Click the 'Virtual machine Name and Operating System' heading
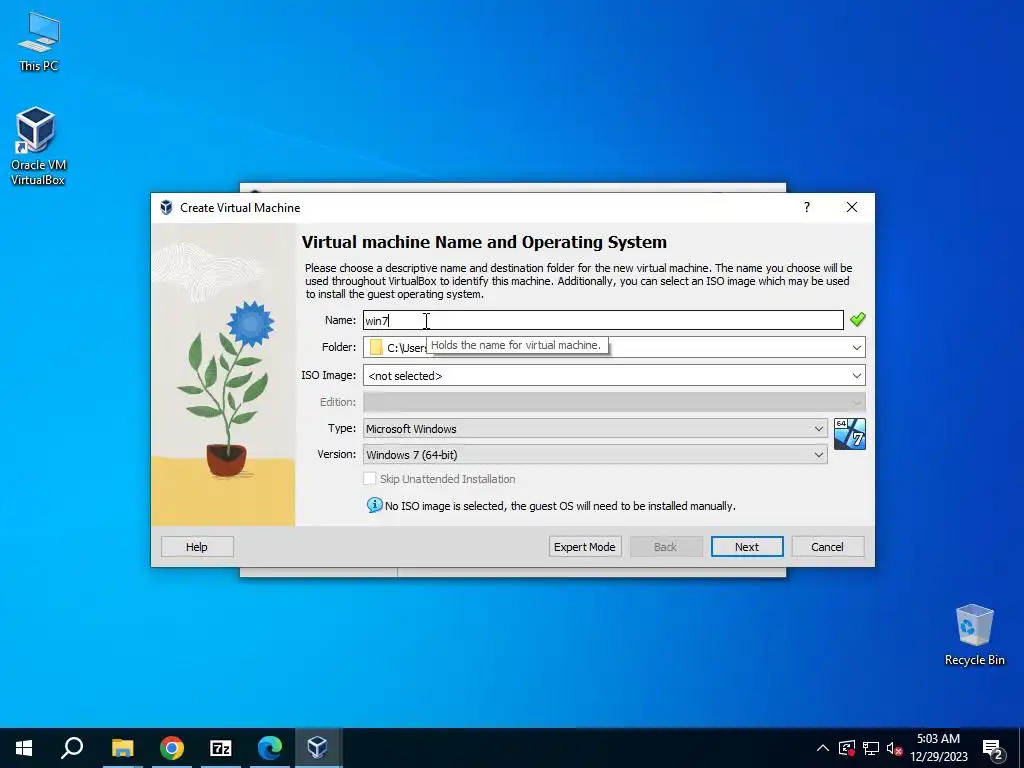The width and height of the screenshot is (1024, 768). [484, 242]
